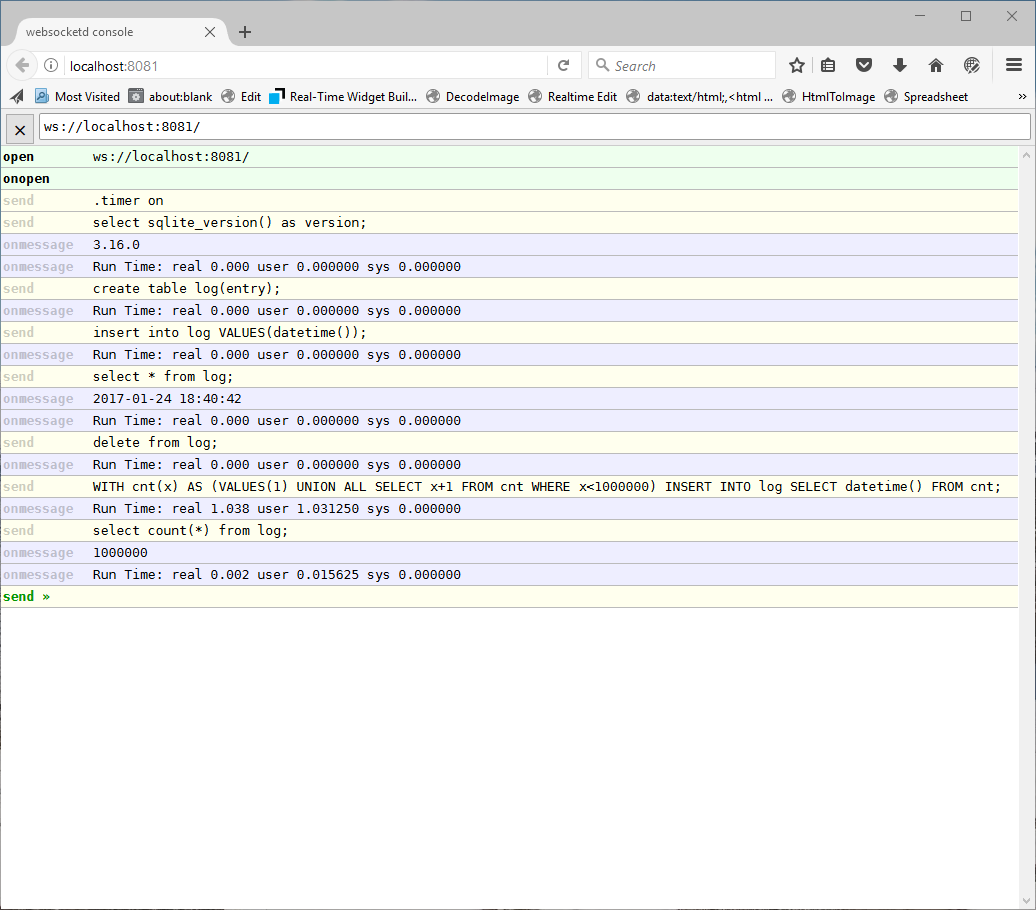1036x910 pixels.
Task: Expand bookmarks toolbar overflow chevron
Action: tap(1022, 97)
